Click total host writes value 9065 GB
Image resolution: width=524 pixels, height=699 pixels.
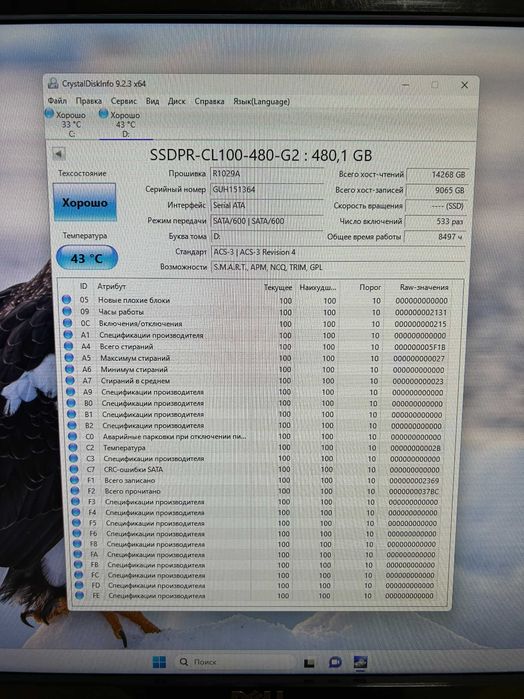437,190
